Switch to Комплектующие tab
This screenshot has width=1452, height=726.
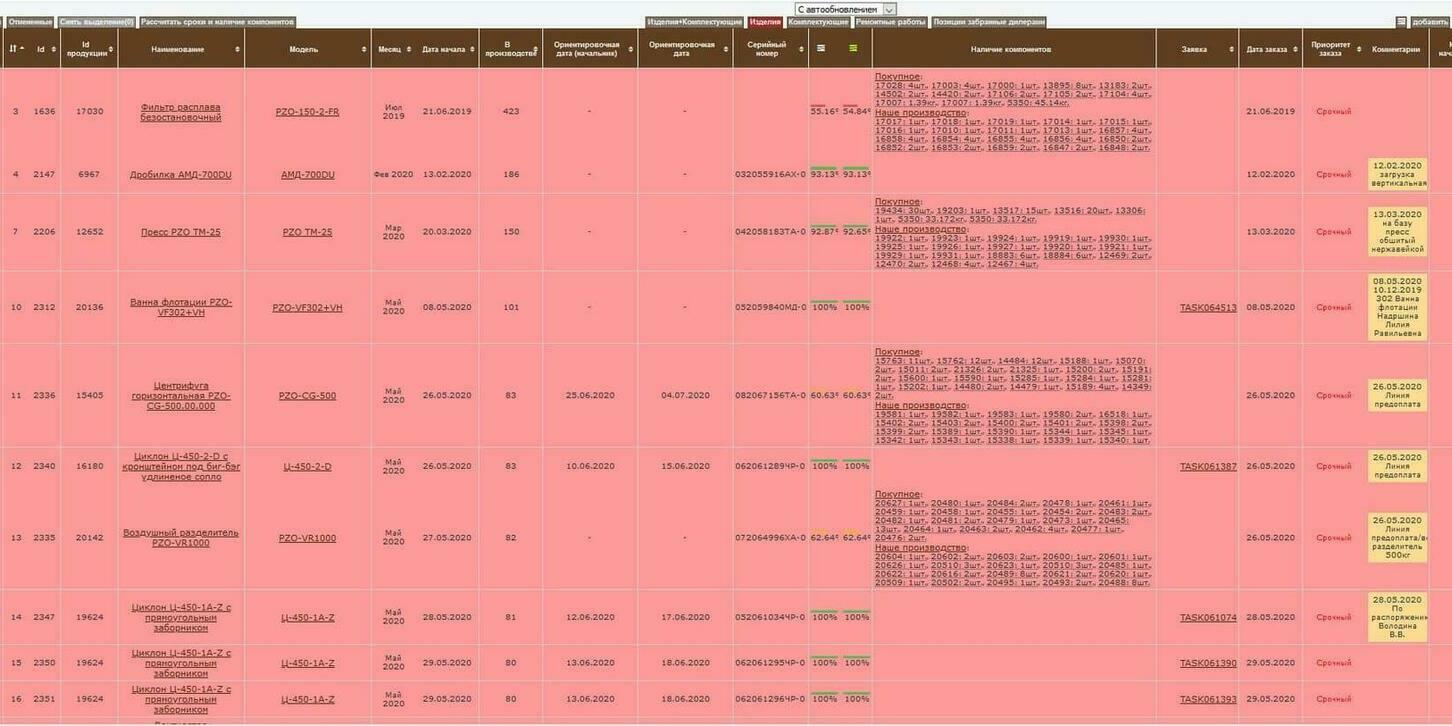tap(818, 22)
